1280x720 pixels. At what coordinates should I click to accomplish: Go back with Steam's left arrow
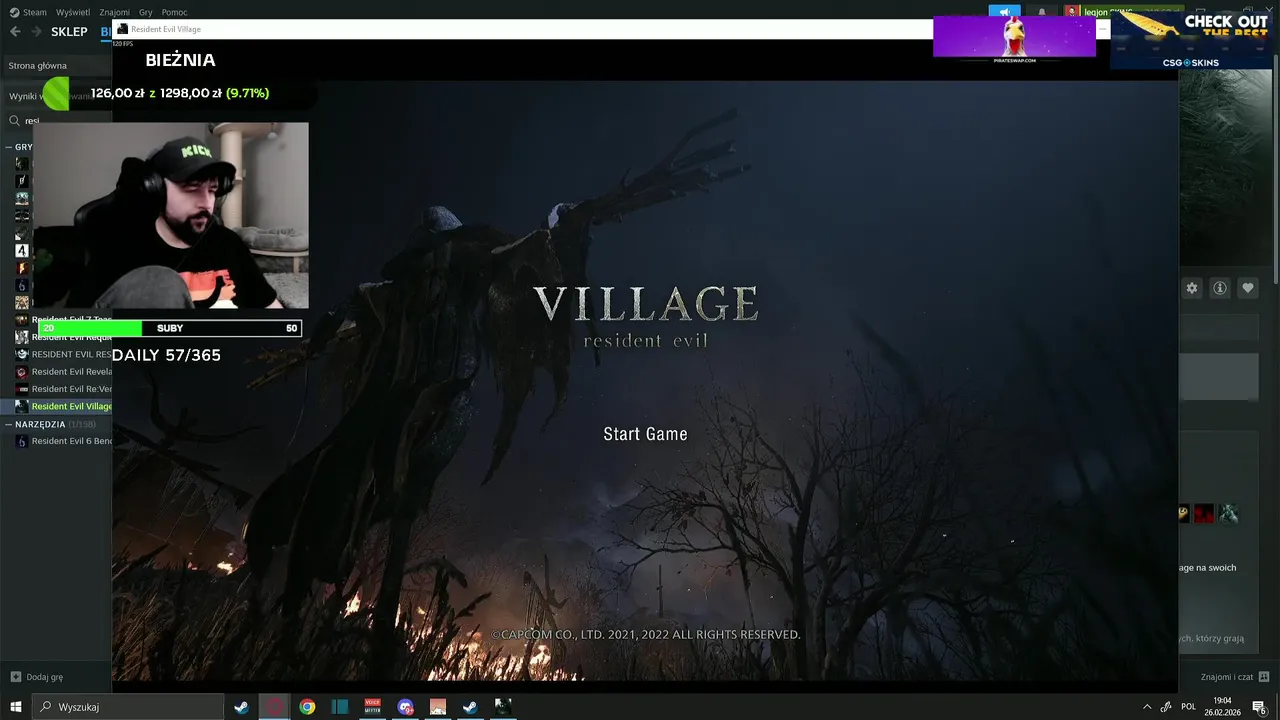15,32
